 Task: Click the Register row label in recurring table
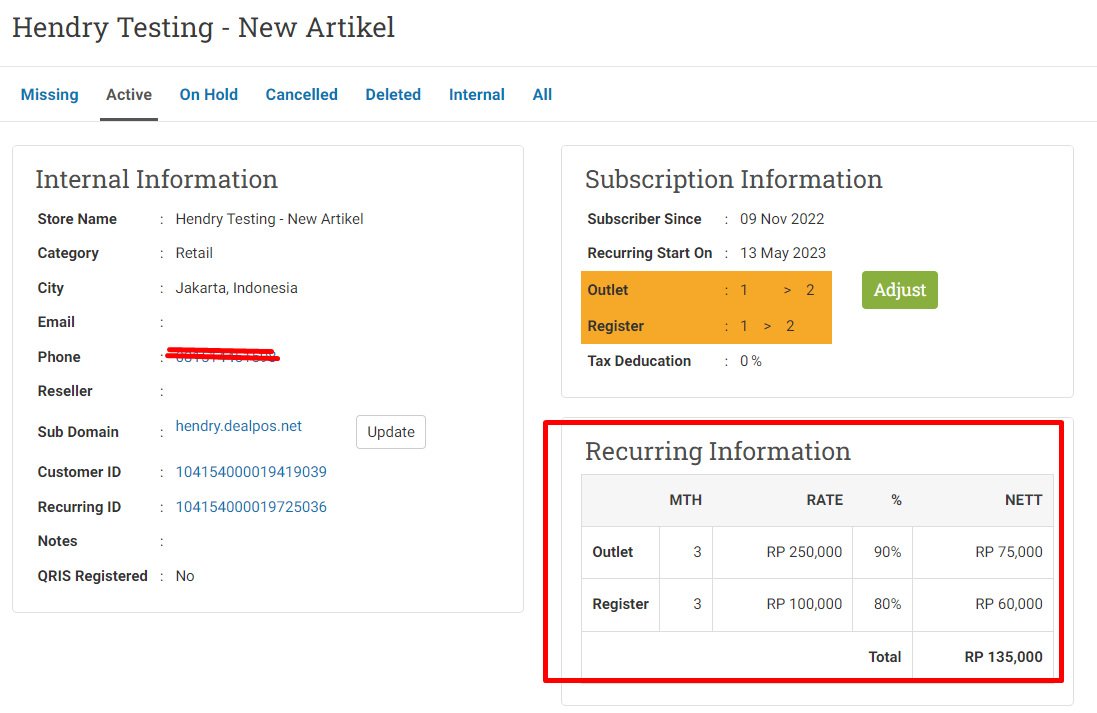[x=621, y=604]
